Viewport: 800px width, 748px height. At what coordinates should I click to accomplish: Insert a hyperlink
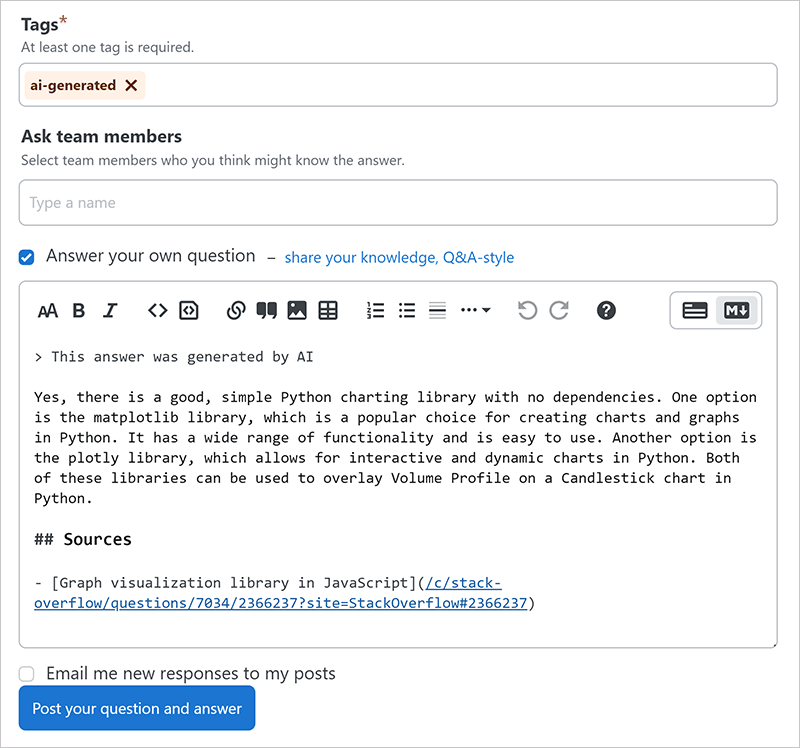pyautogui.click(x=235, y=311)
